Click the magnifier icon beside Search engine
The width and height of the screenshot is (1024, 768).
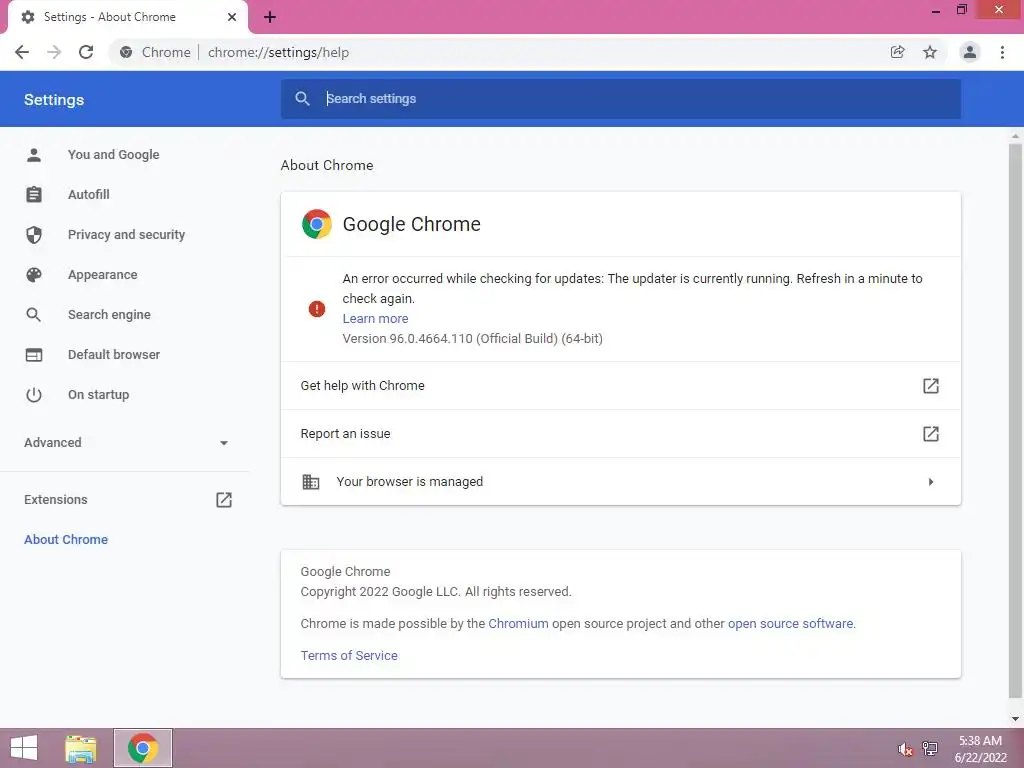[x=34, y=315]
